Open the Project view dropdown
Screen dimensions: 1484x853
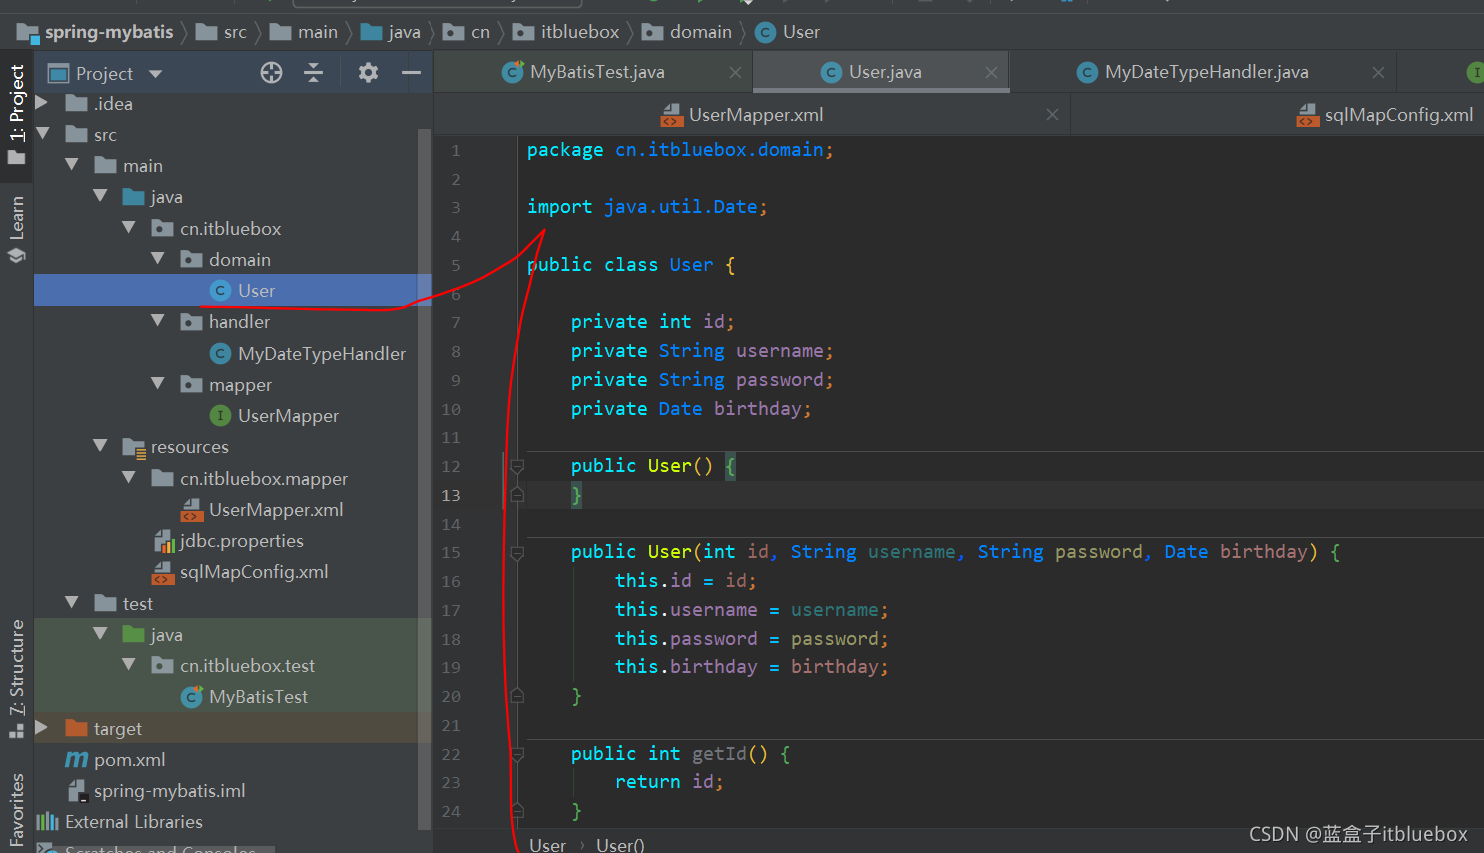[155, 74]
